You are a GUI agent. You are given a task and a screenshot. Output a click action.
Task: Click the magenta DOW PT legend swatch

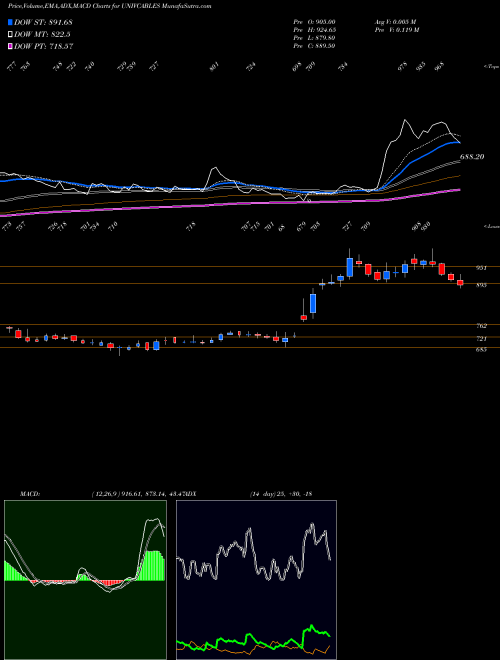11,46
